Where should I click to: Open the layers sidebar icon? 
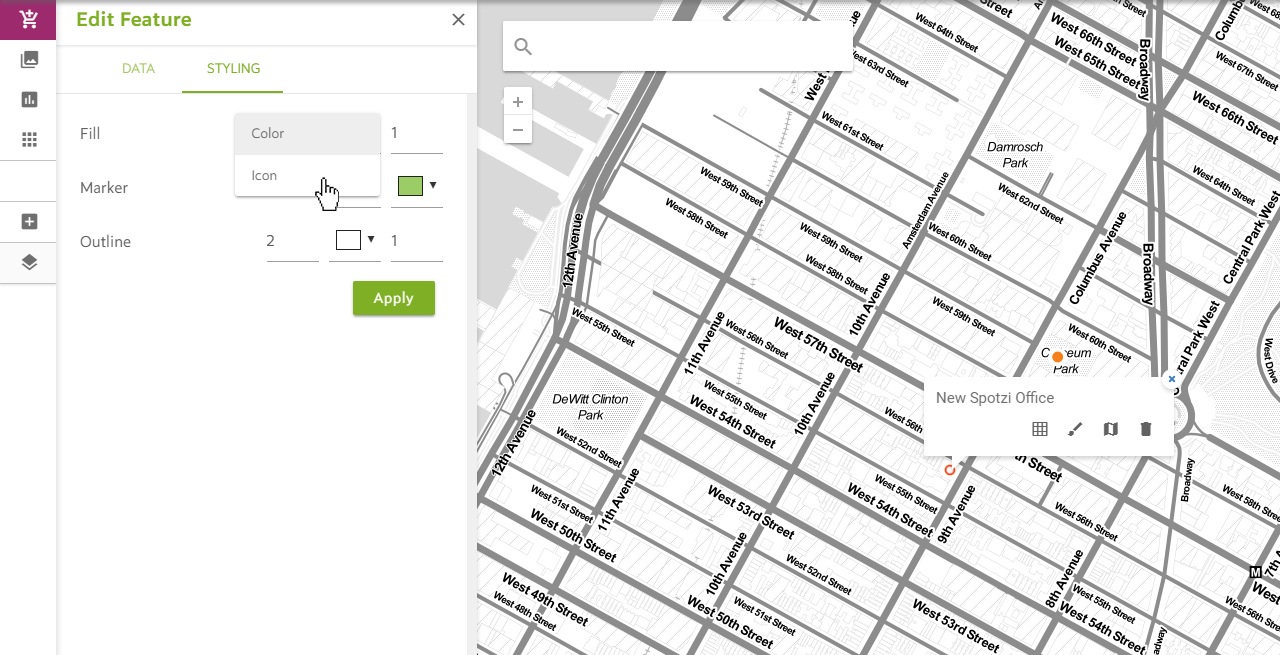29,262
